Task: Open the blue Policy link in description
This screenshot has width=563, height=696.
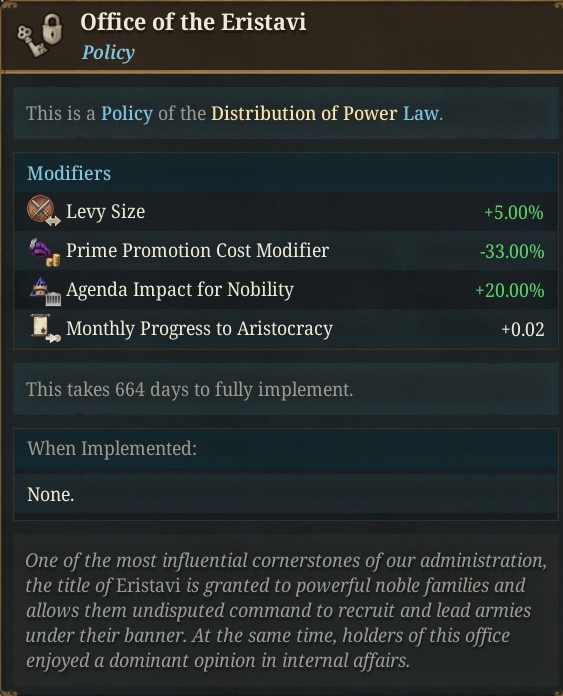Action: pos(127,114)
